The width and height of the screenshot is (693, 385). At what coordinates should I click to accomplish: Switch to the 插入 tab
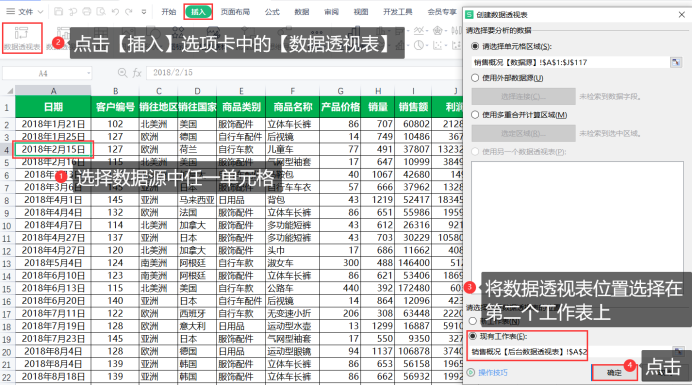pyautogui.click(x=198, y=12)
